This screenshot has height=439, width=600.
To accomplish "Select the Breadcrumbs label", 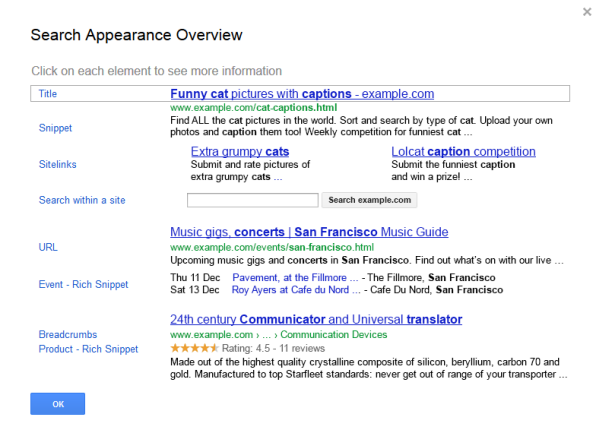I will tap(68, 335).
